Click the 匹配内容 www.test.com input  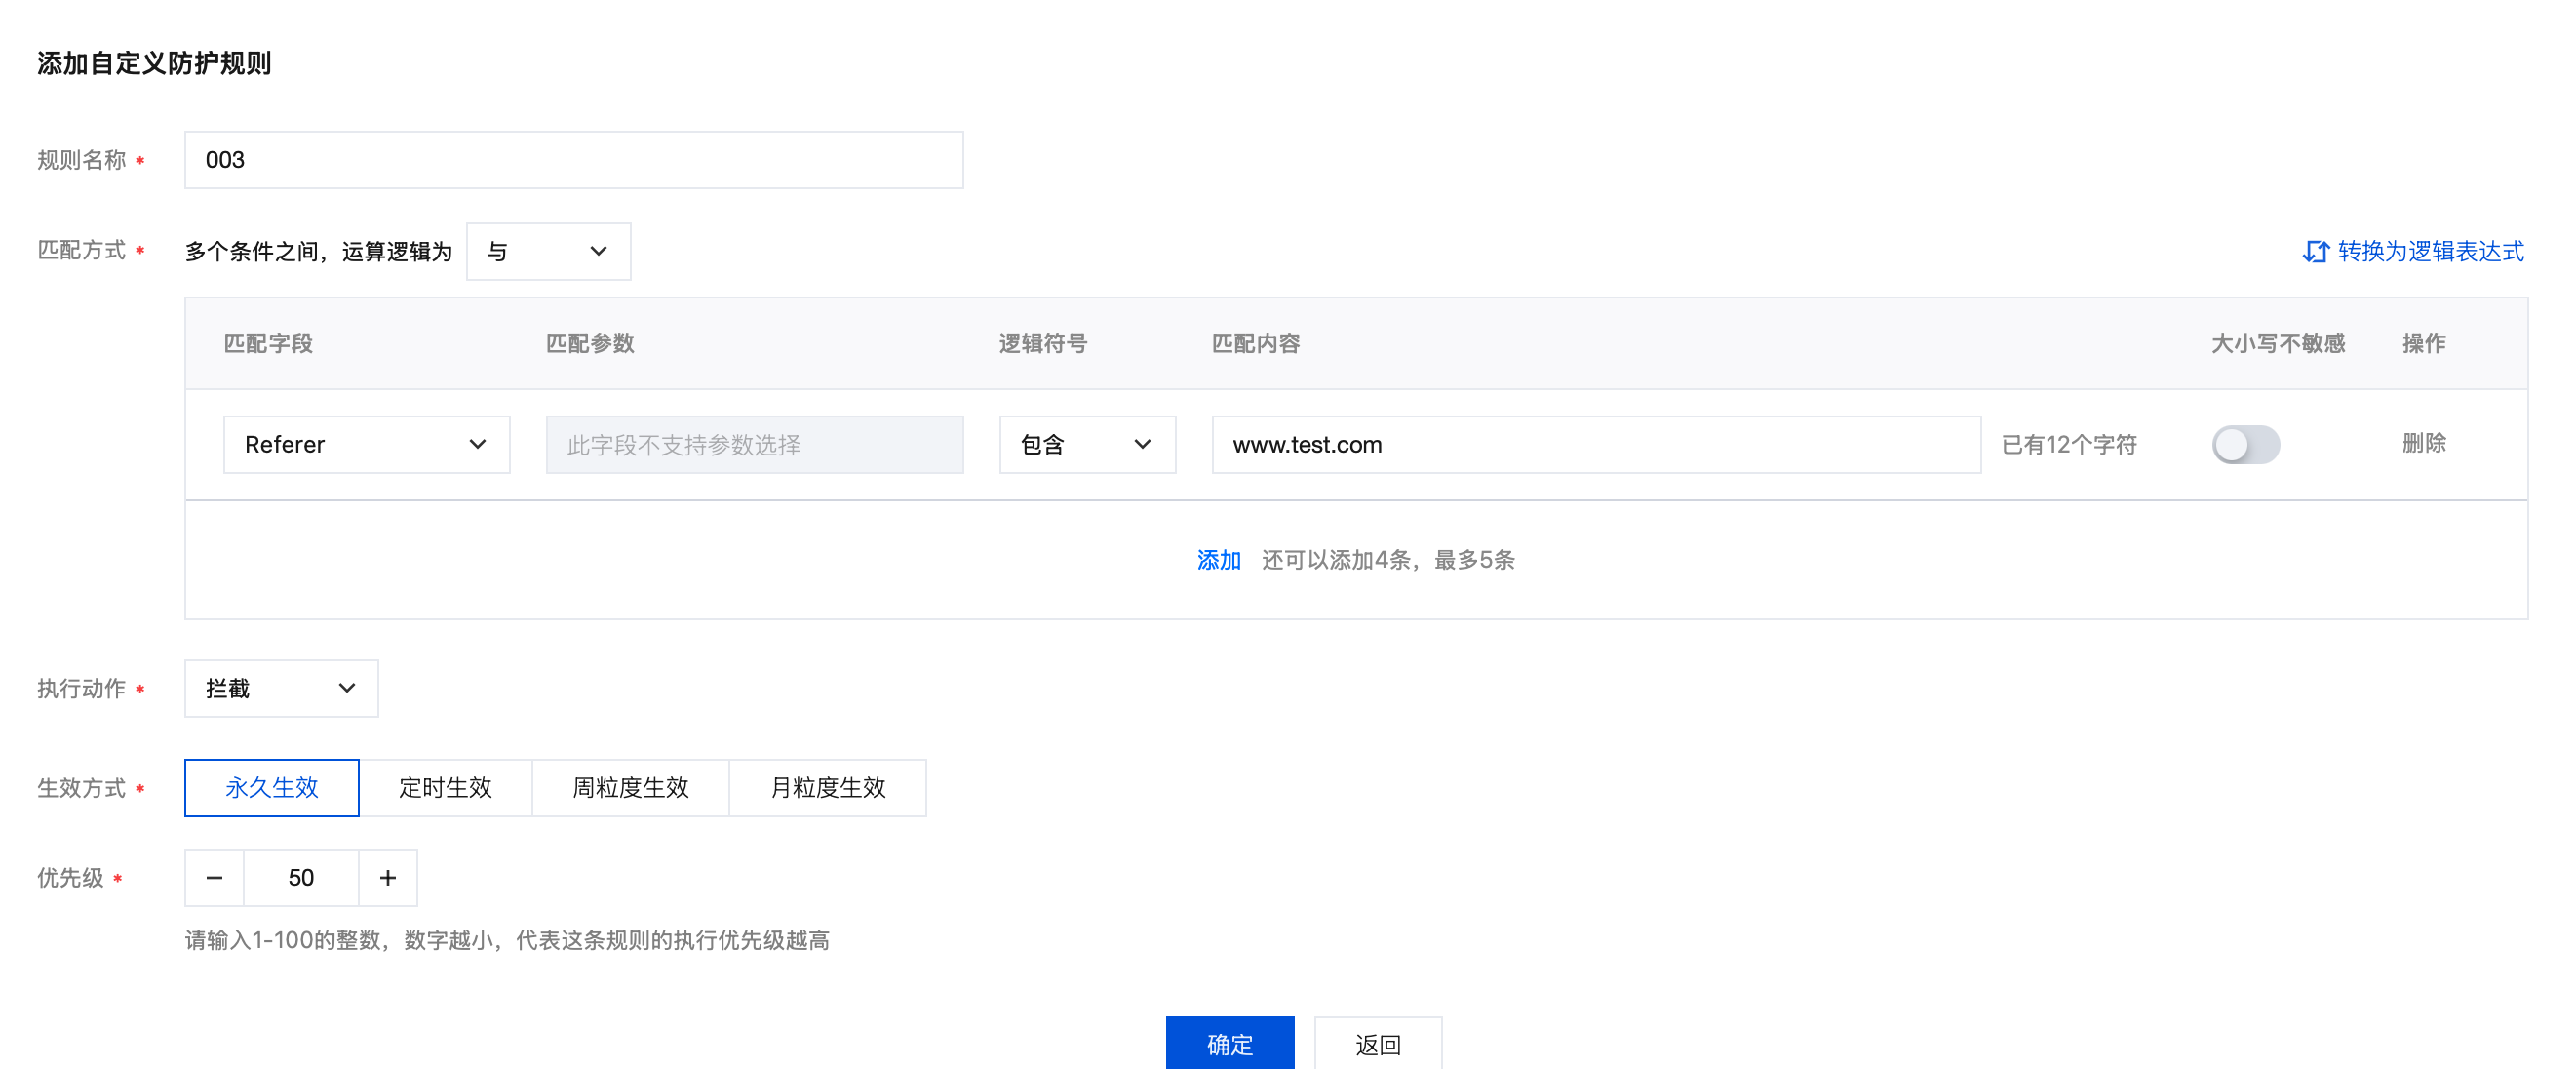pos(1595,444)
